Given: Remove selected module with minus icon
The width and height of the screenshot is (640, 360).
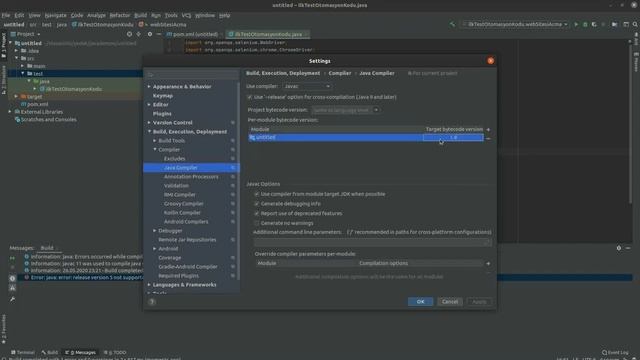Looking at the screenshot, I should pos(488,138).
